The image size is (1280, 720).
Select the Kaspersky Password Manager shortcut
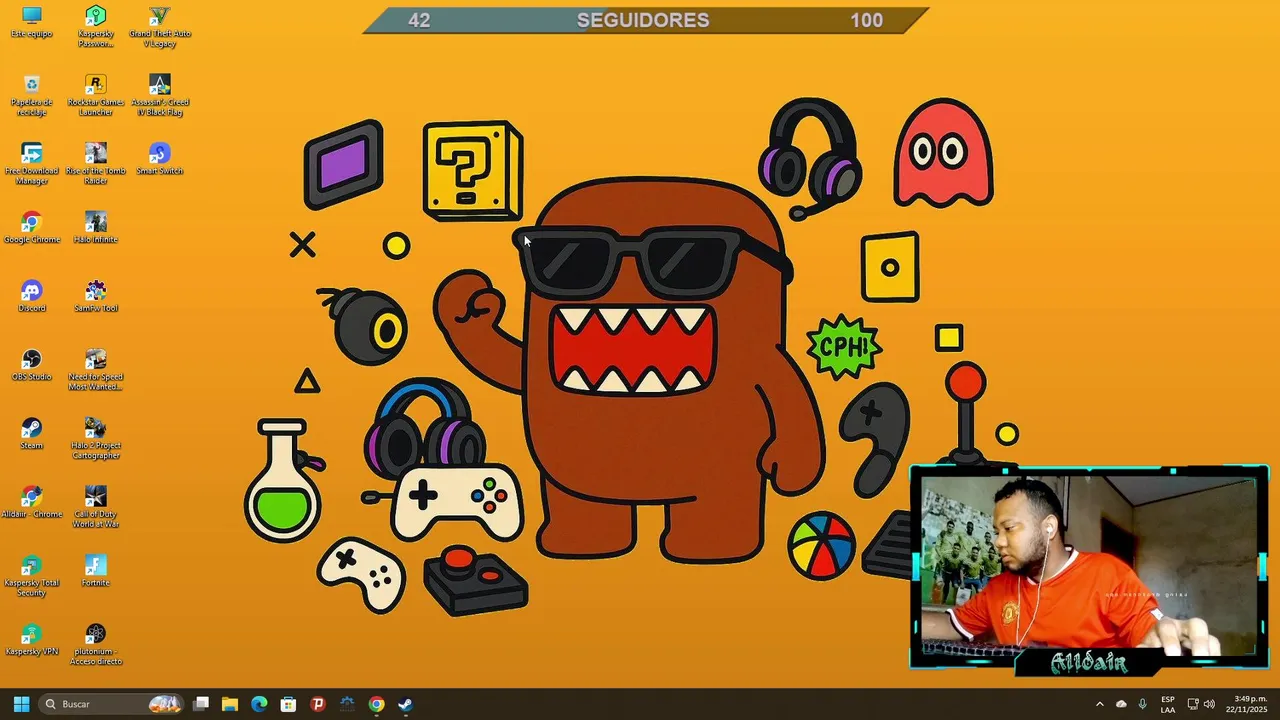[x=96, y=27]
